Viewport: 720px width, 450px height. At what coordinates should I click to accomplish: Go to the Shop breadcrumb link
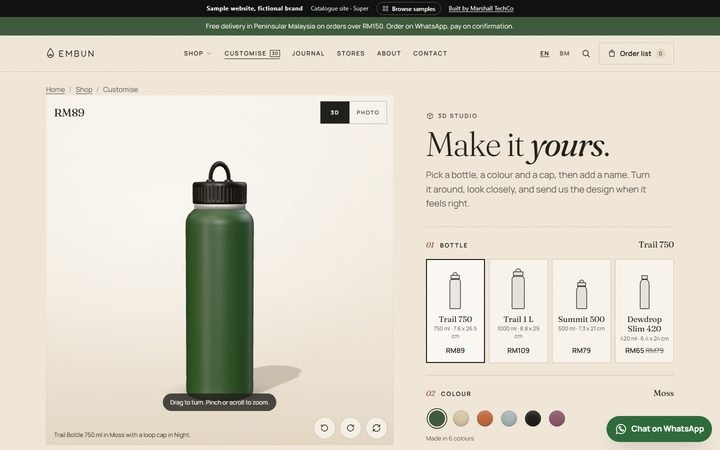[84, 90]
